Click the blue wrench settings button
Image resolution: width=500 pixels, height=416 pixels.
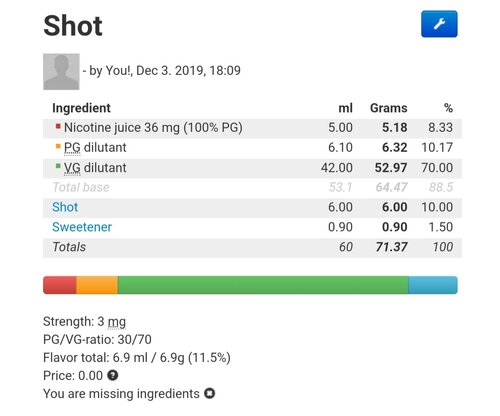coord(439,24)
